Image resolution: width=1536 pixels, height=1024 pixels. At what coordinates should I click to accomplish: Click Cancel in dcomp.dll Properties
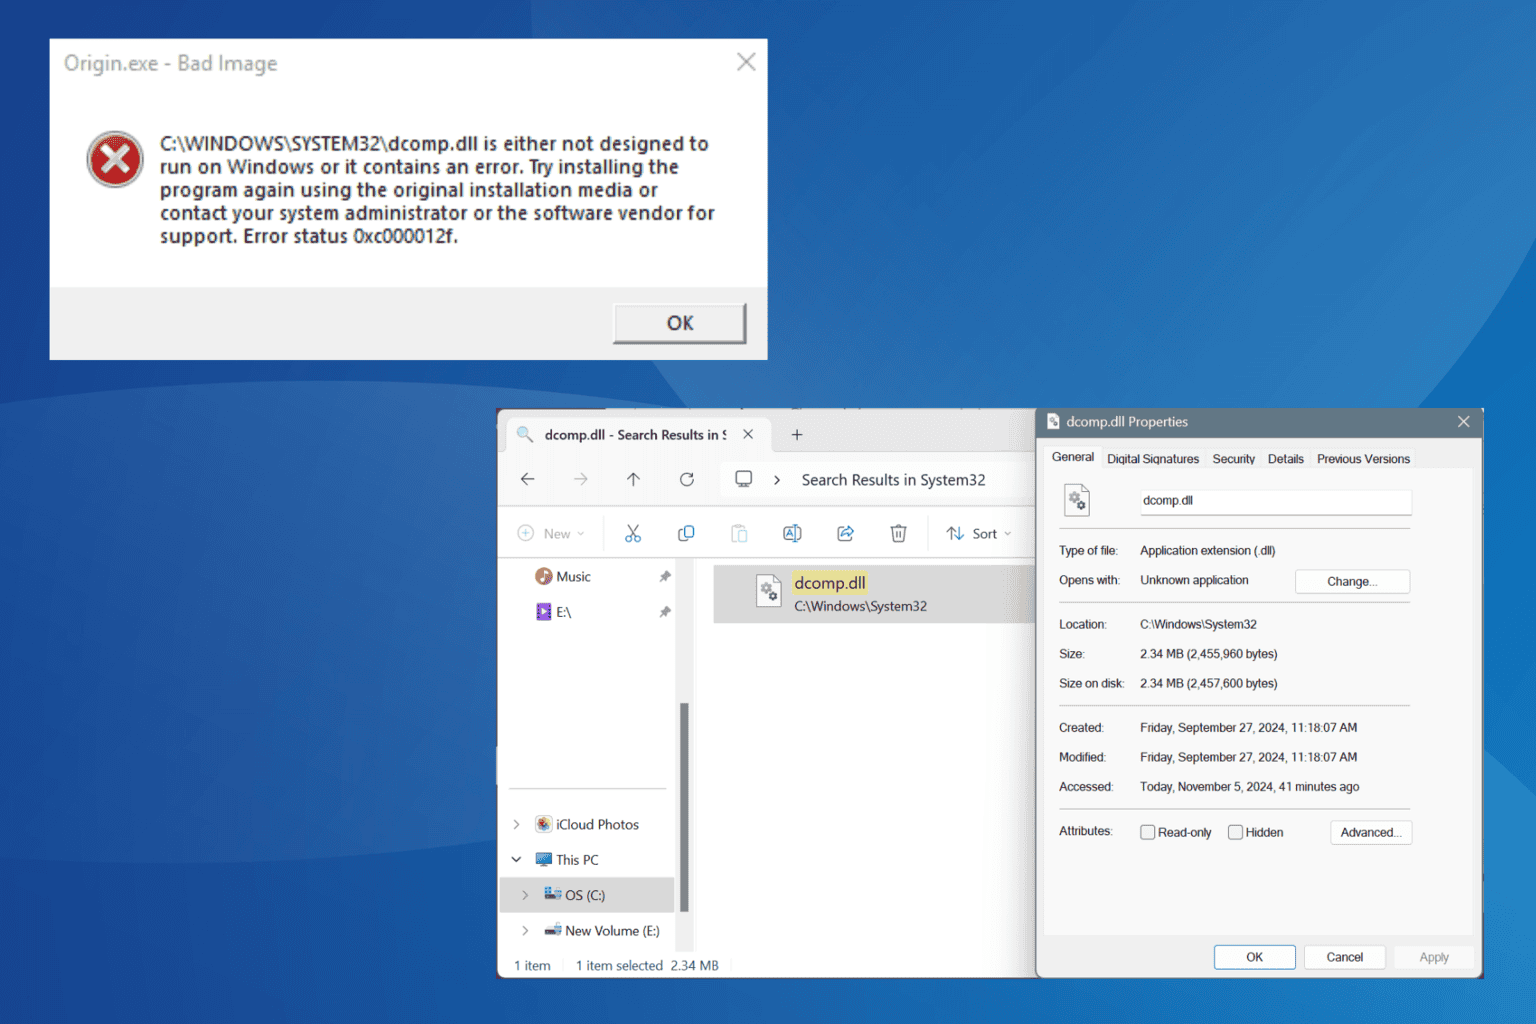(1344, 957)
